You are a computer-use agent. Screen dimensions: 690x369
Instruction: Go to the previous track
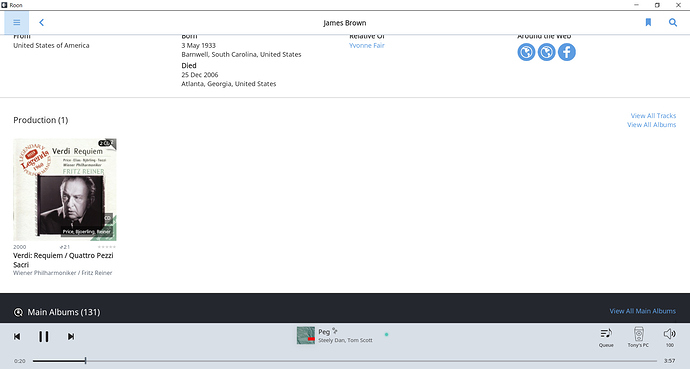pyautogui.click(x=17, y=336)
